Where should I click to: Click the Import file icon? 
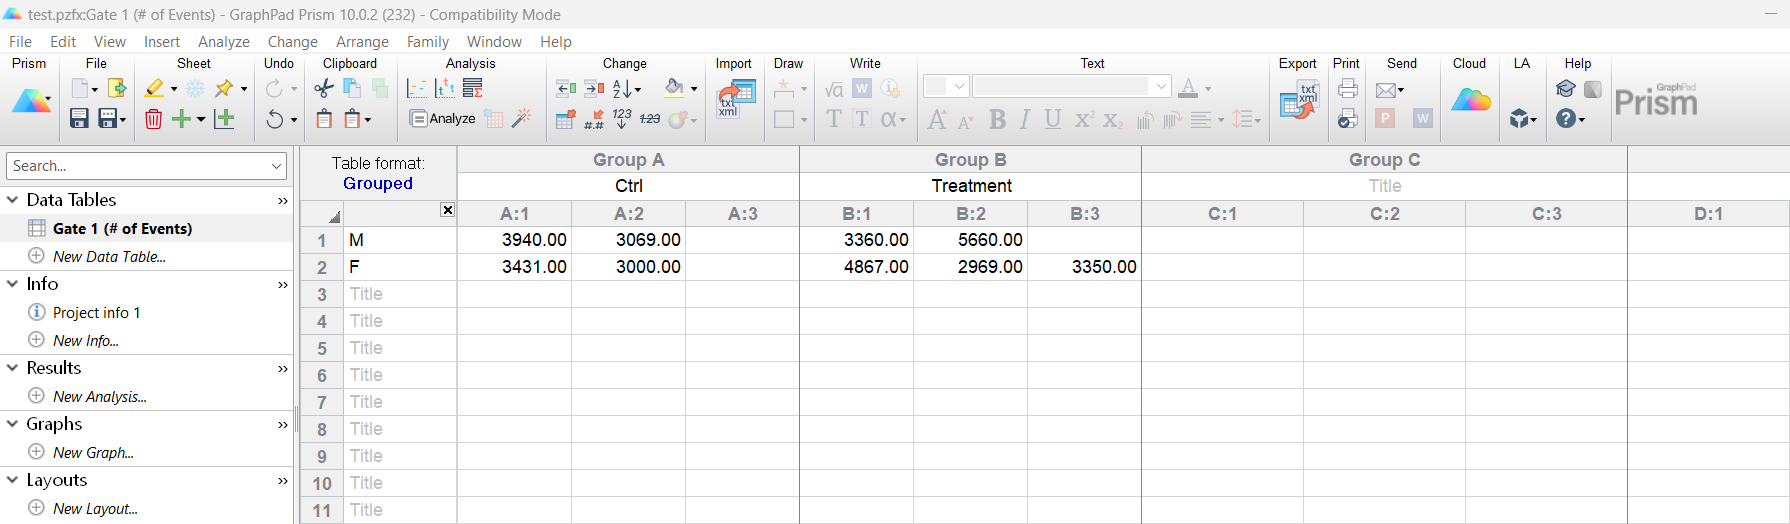point(735,100)
